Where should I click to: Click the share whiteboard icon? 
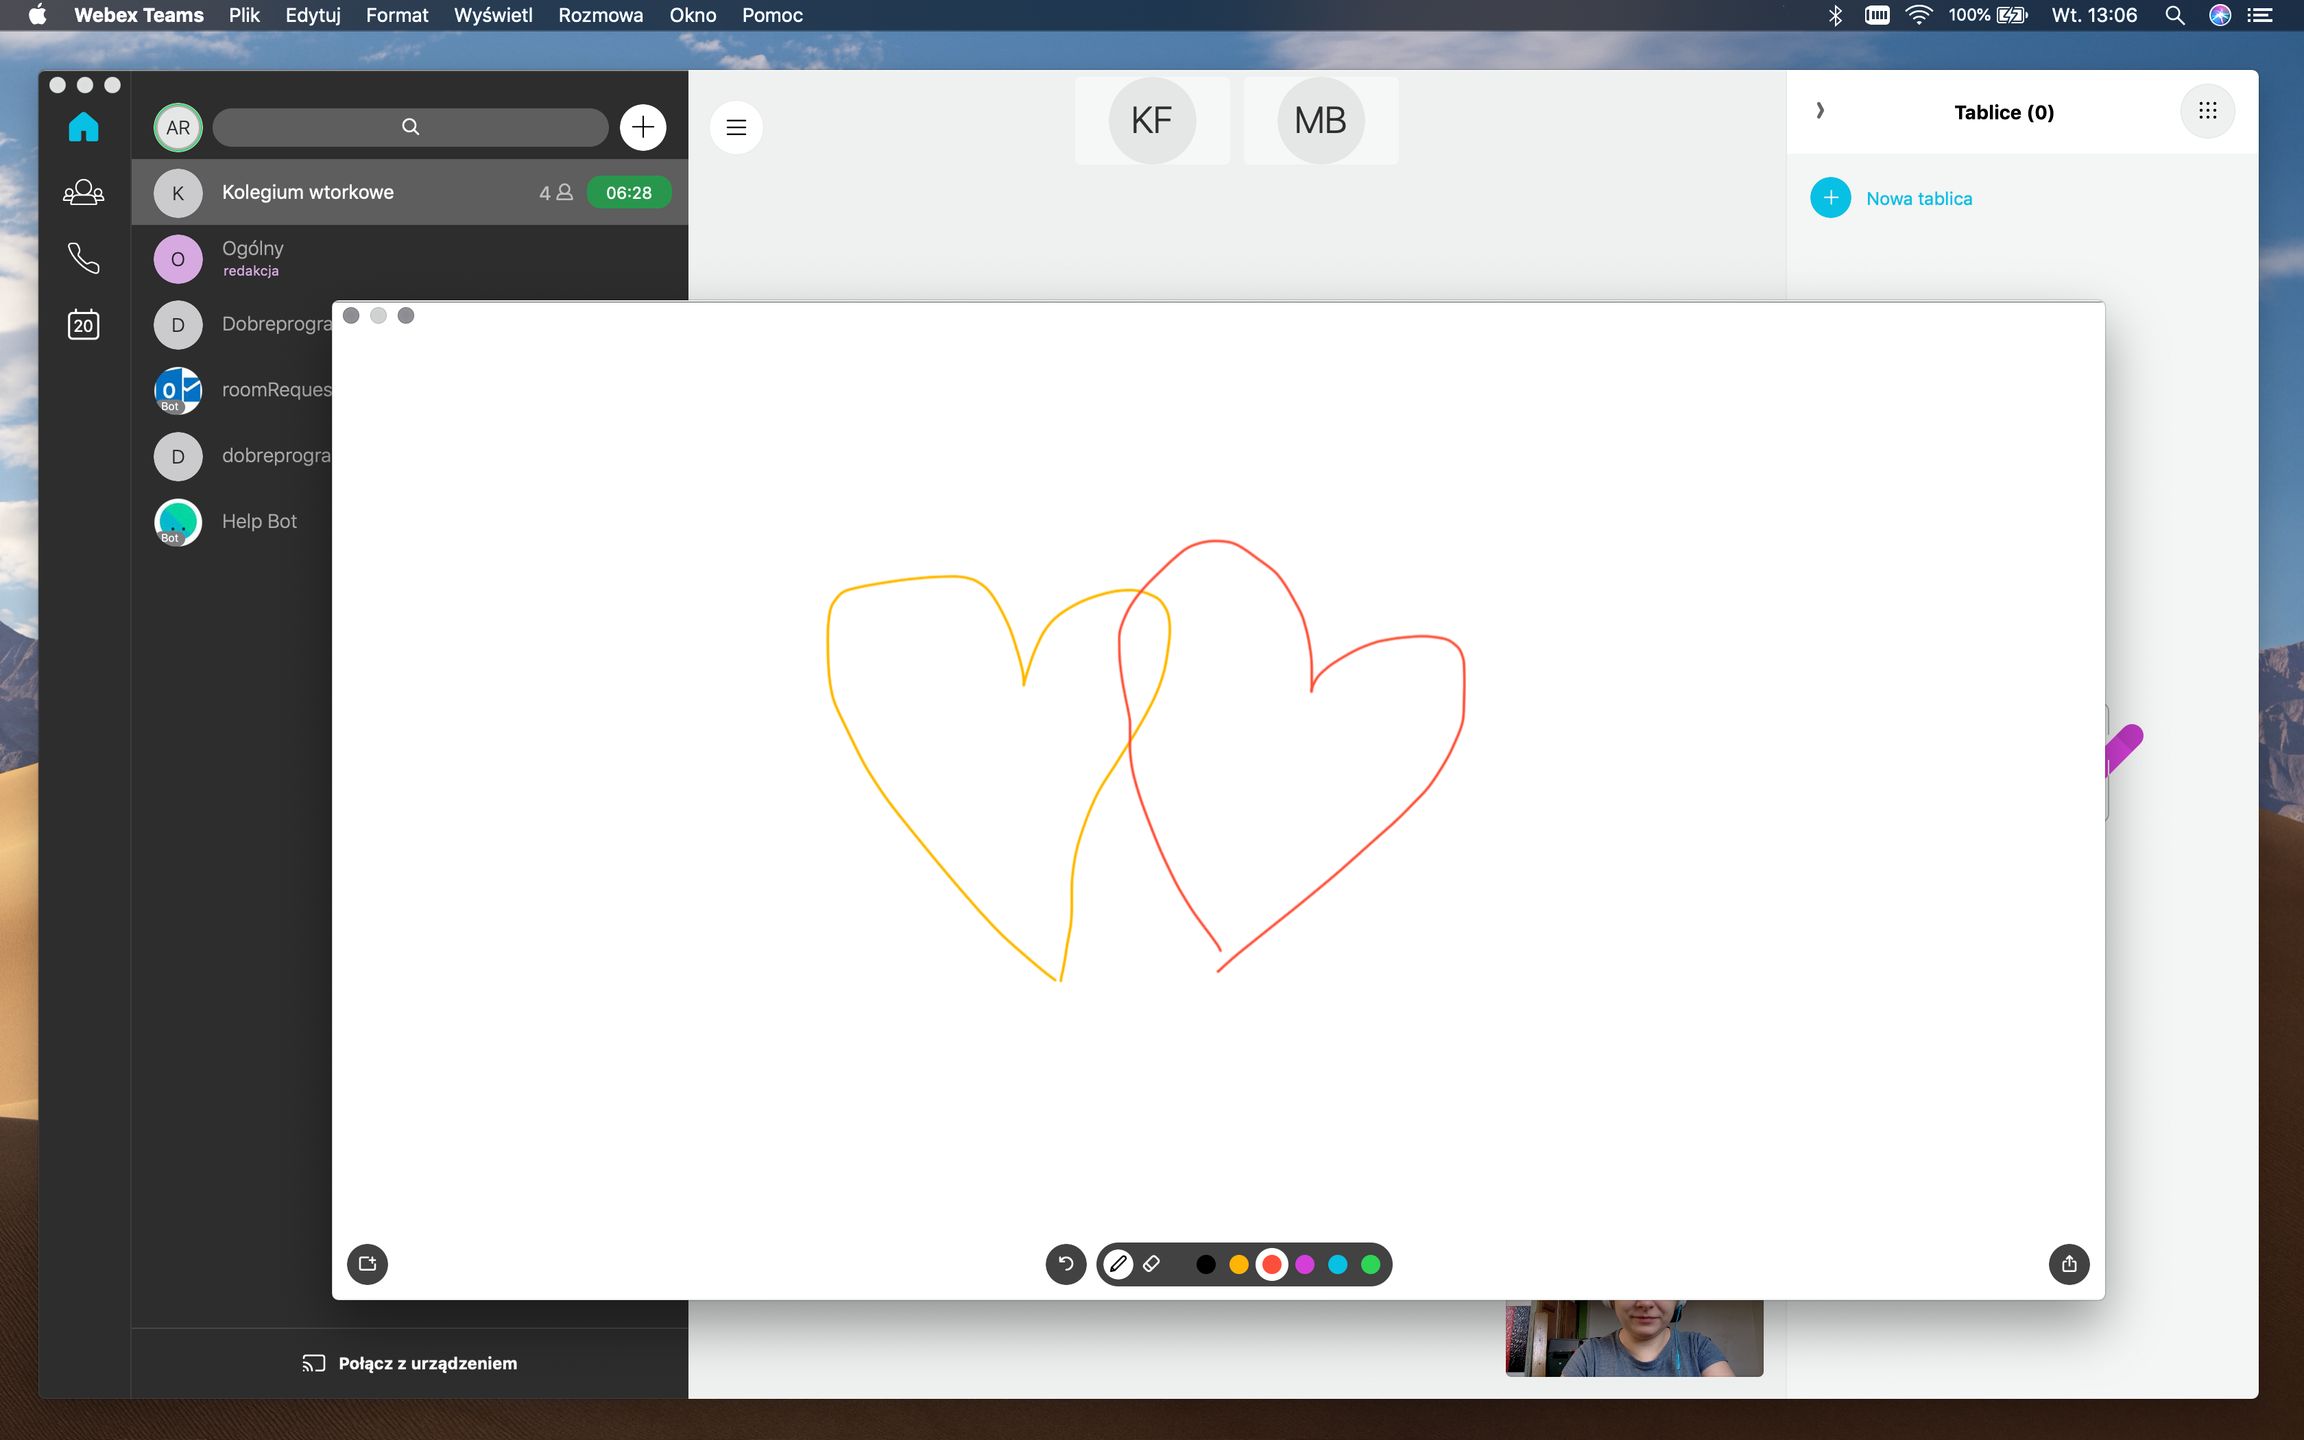[x=2069, y=1264]
